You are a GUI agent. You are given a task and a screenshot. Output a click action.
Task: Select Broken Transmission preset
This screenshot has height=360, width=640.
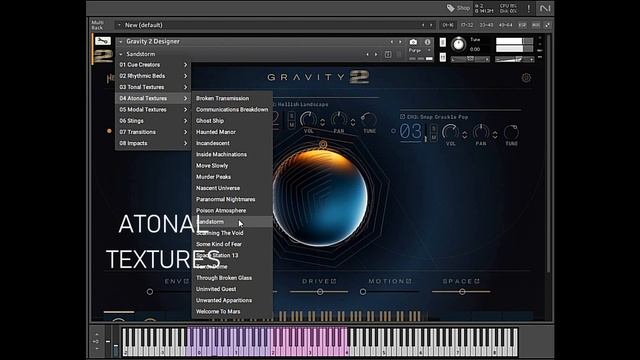pyautogui.click(x=232, y=98)
